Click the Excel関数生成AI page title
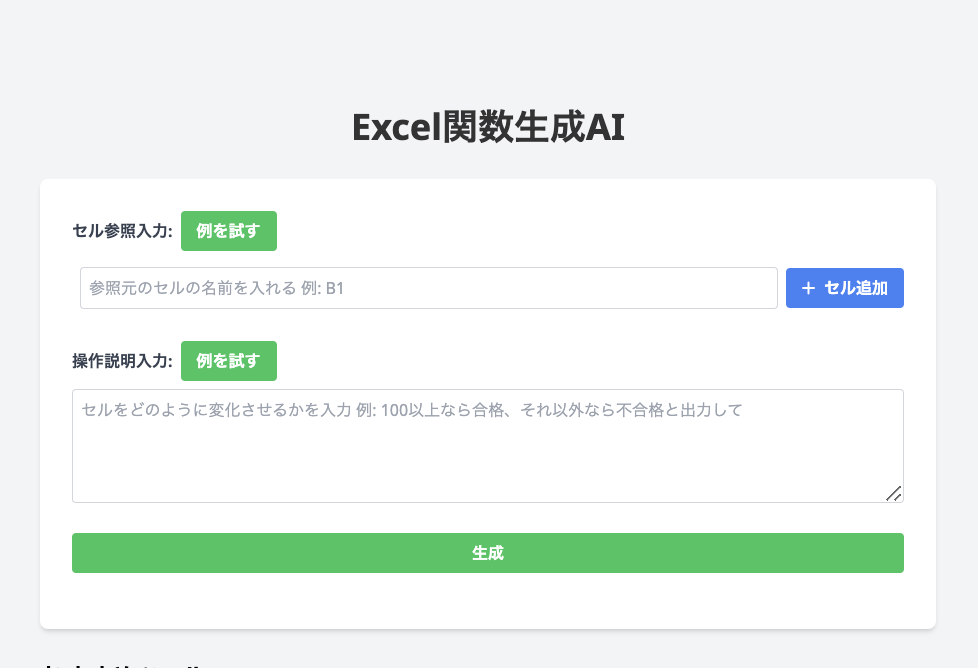This screenshot has height=668, width=978. coord(488,128)
